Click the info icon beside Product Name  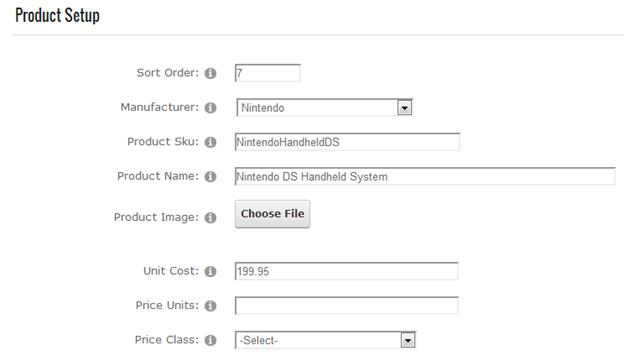click(211, 176)
